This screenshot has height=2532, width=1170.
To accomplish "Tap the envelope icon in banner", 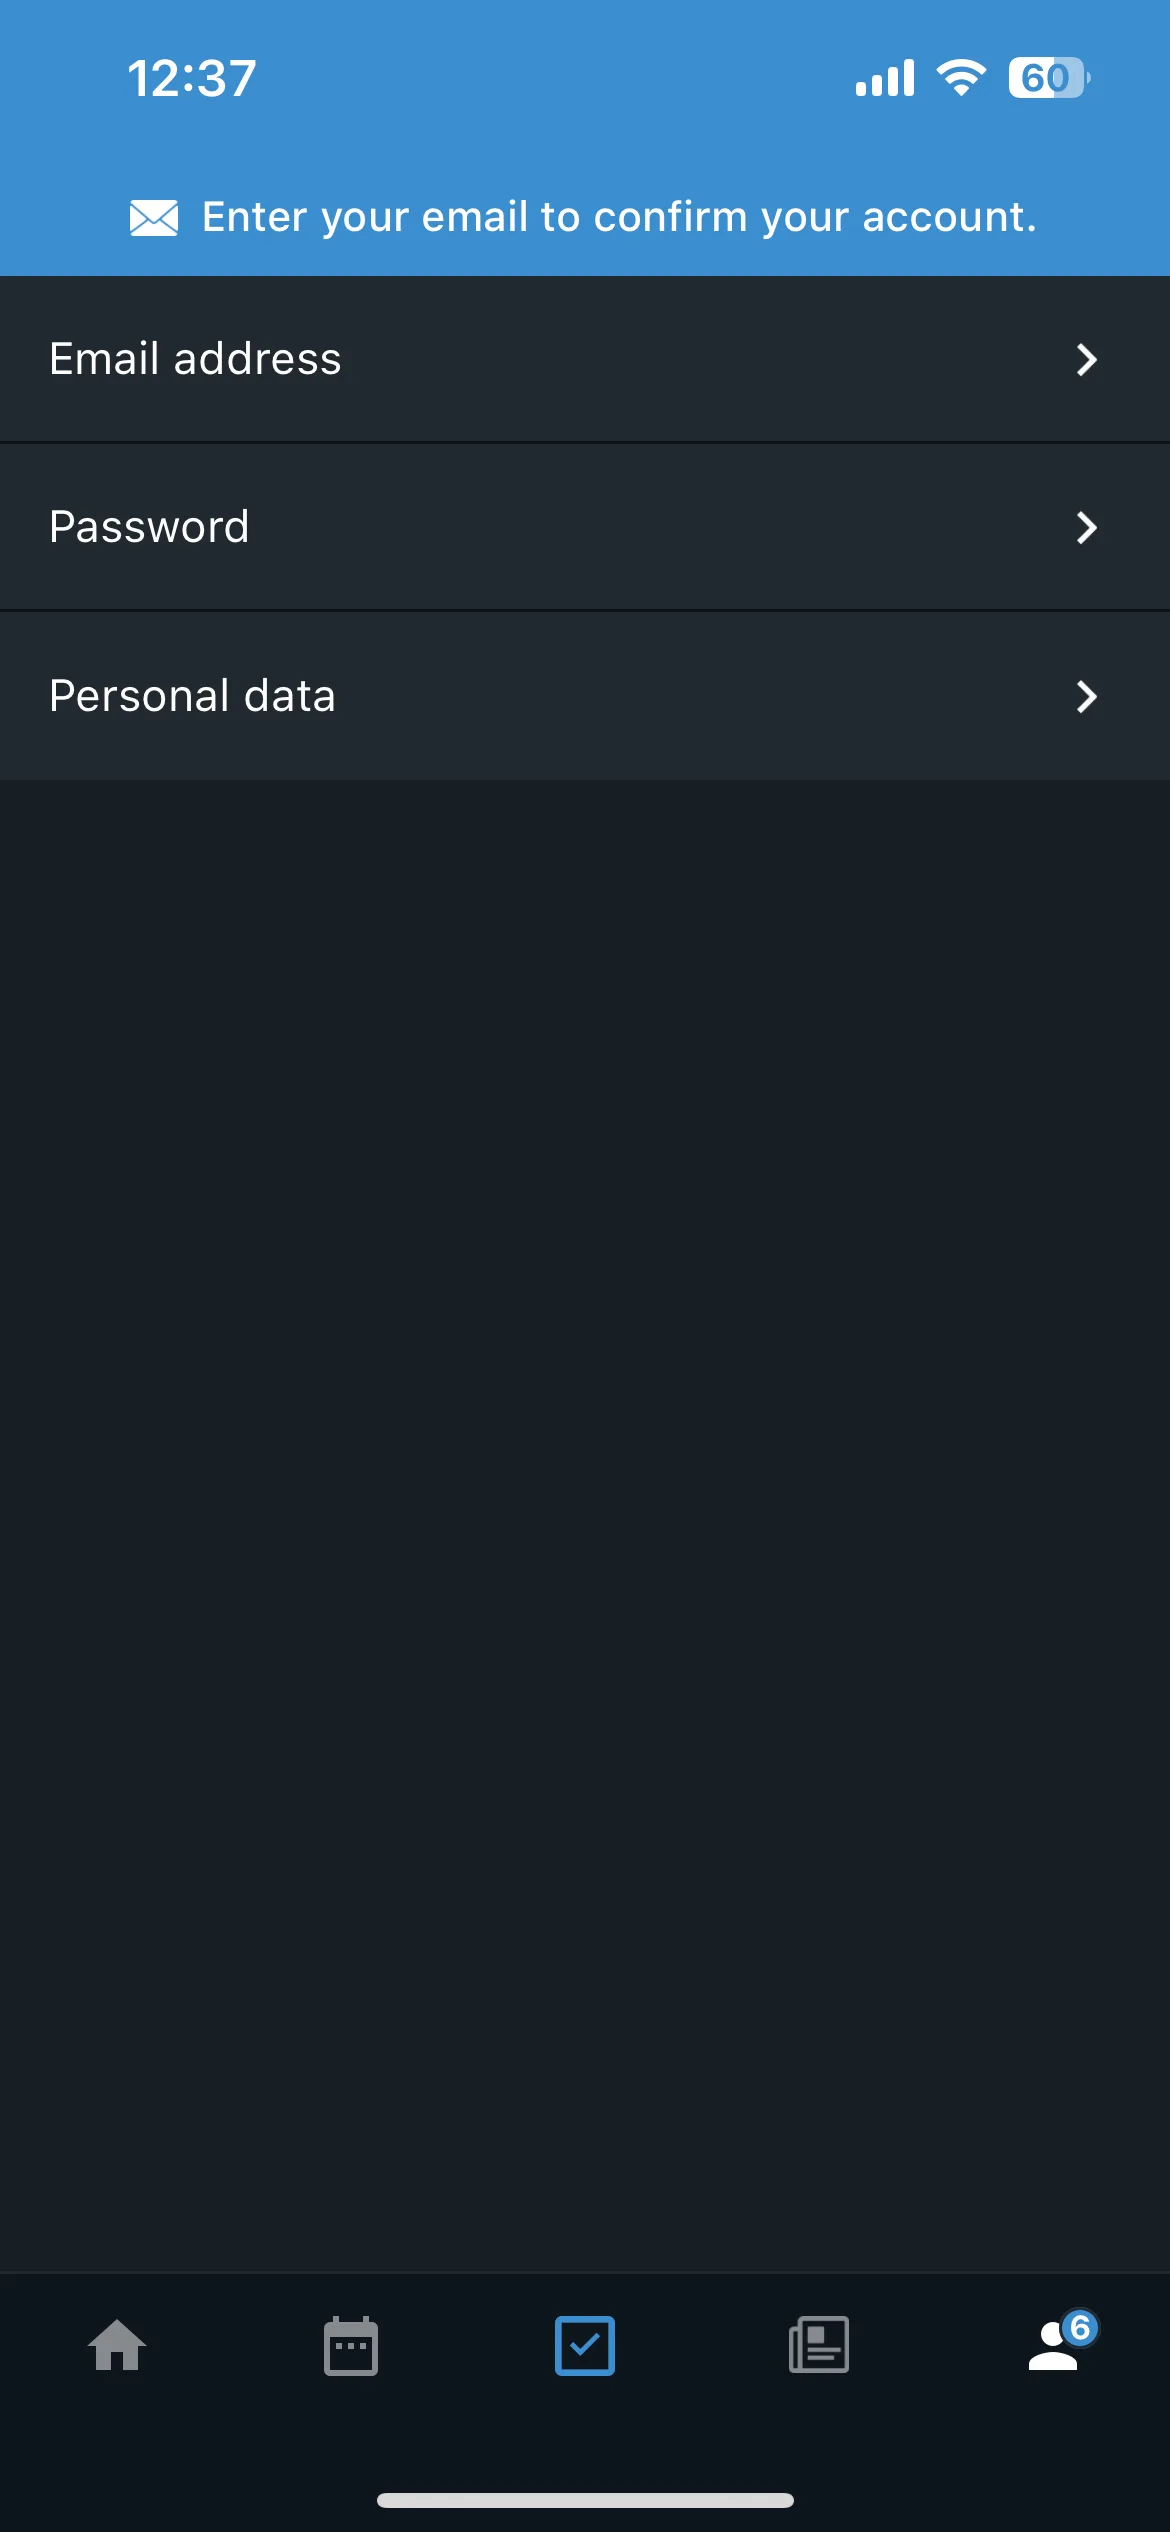I will [154, 217].
